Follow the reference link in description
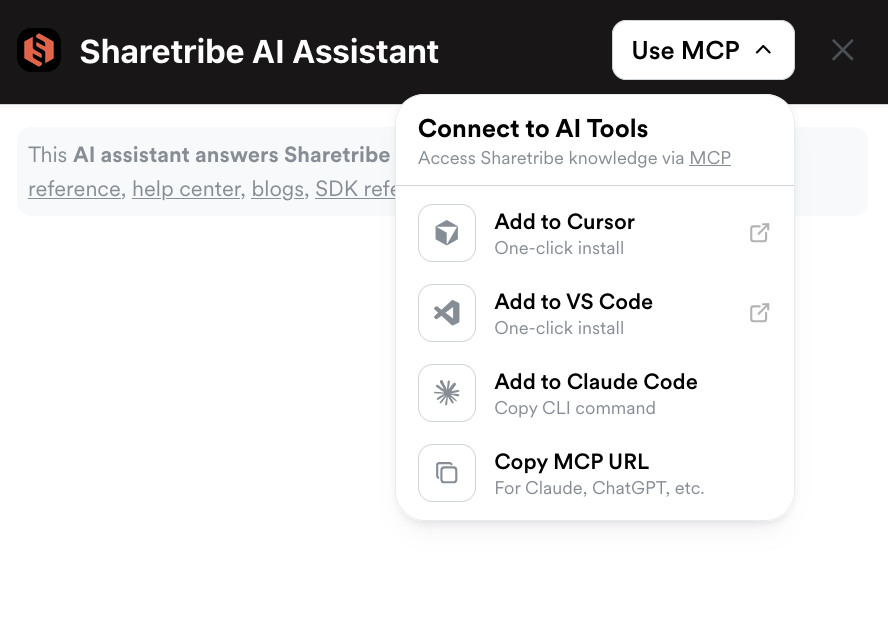 [74, 189]
